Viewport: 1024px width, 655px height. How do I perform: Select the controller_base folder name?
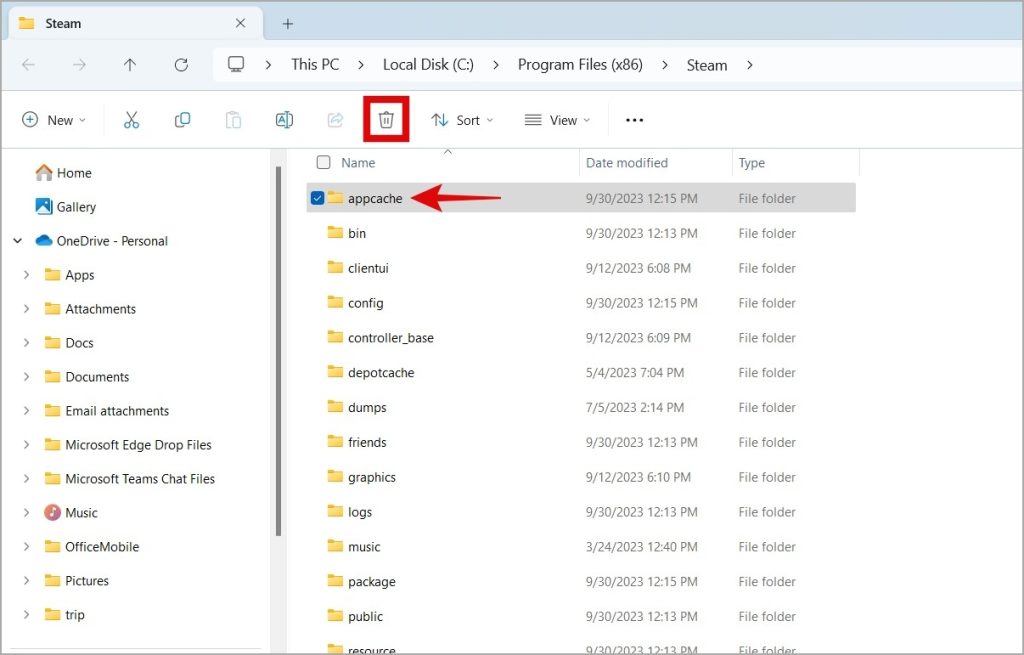coord(391,338)
